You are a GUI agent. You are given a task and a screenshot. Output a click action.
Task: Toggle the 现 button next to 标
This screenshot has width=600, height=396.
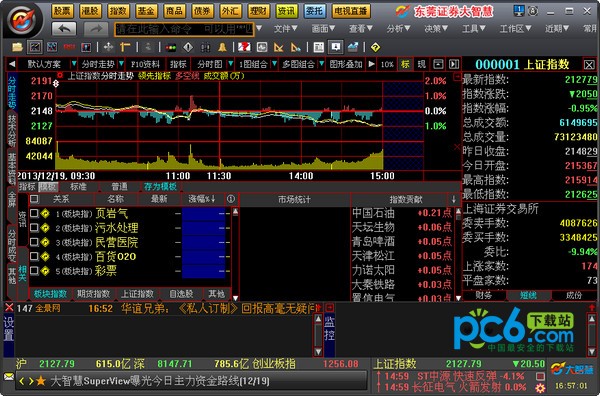click(x=422, y=64)
